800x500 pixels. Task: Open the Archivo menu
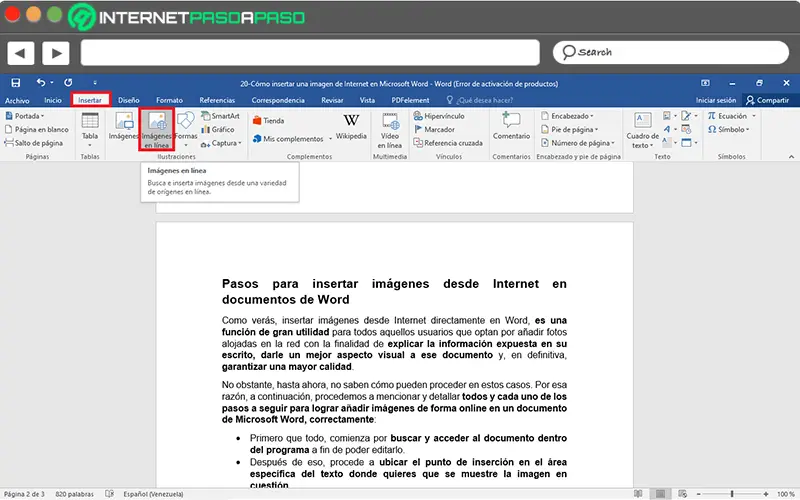17,100
